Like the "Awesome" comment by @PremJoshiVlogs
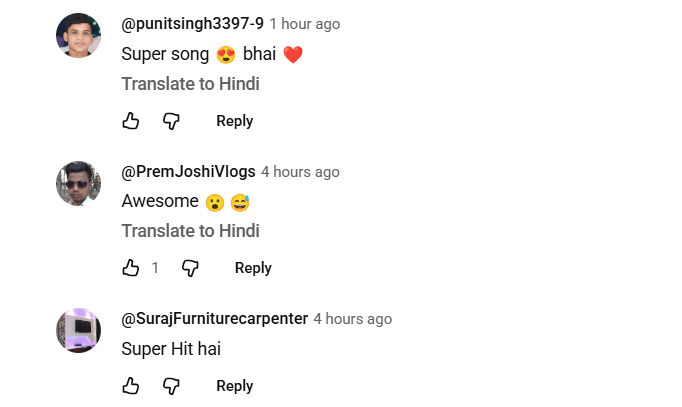 pos(130,268)
